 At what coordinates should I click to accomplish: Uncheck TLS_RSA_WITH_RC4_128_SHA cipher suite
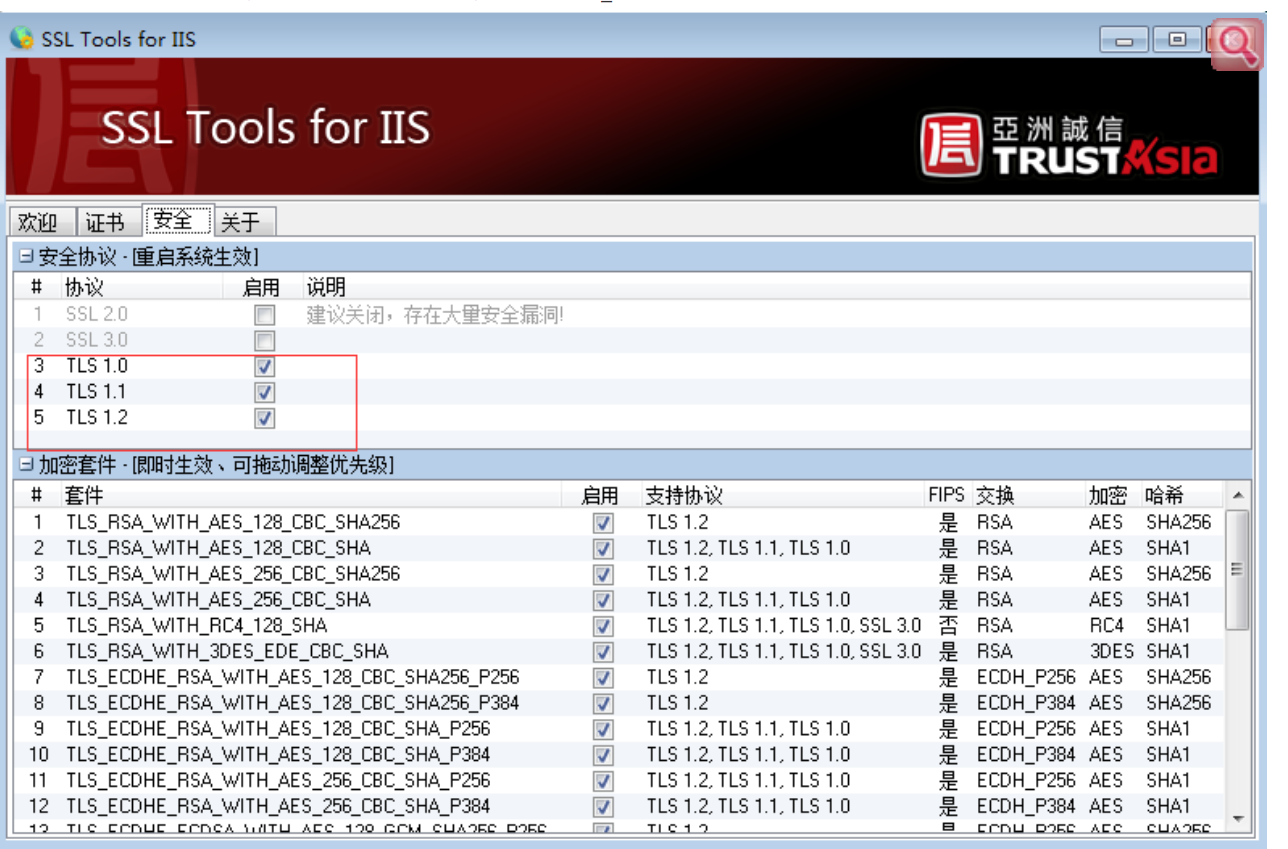pyautogui.click(x=603, y=626)
